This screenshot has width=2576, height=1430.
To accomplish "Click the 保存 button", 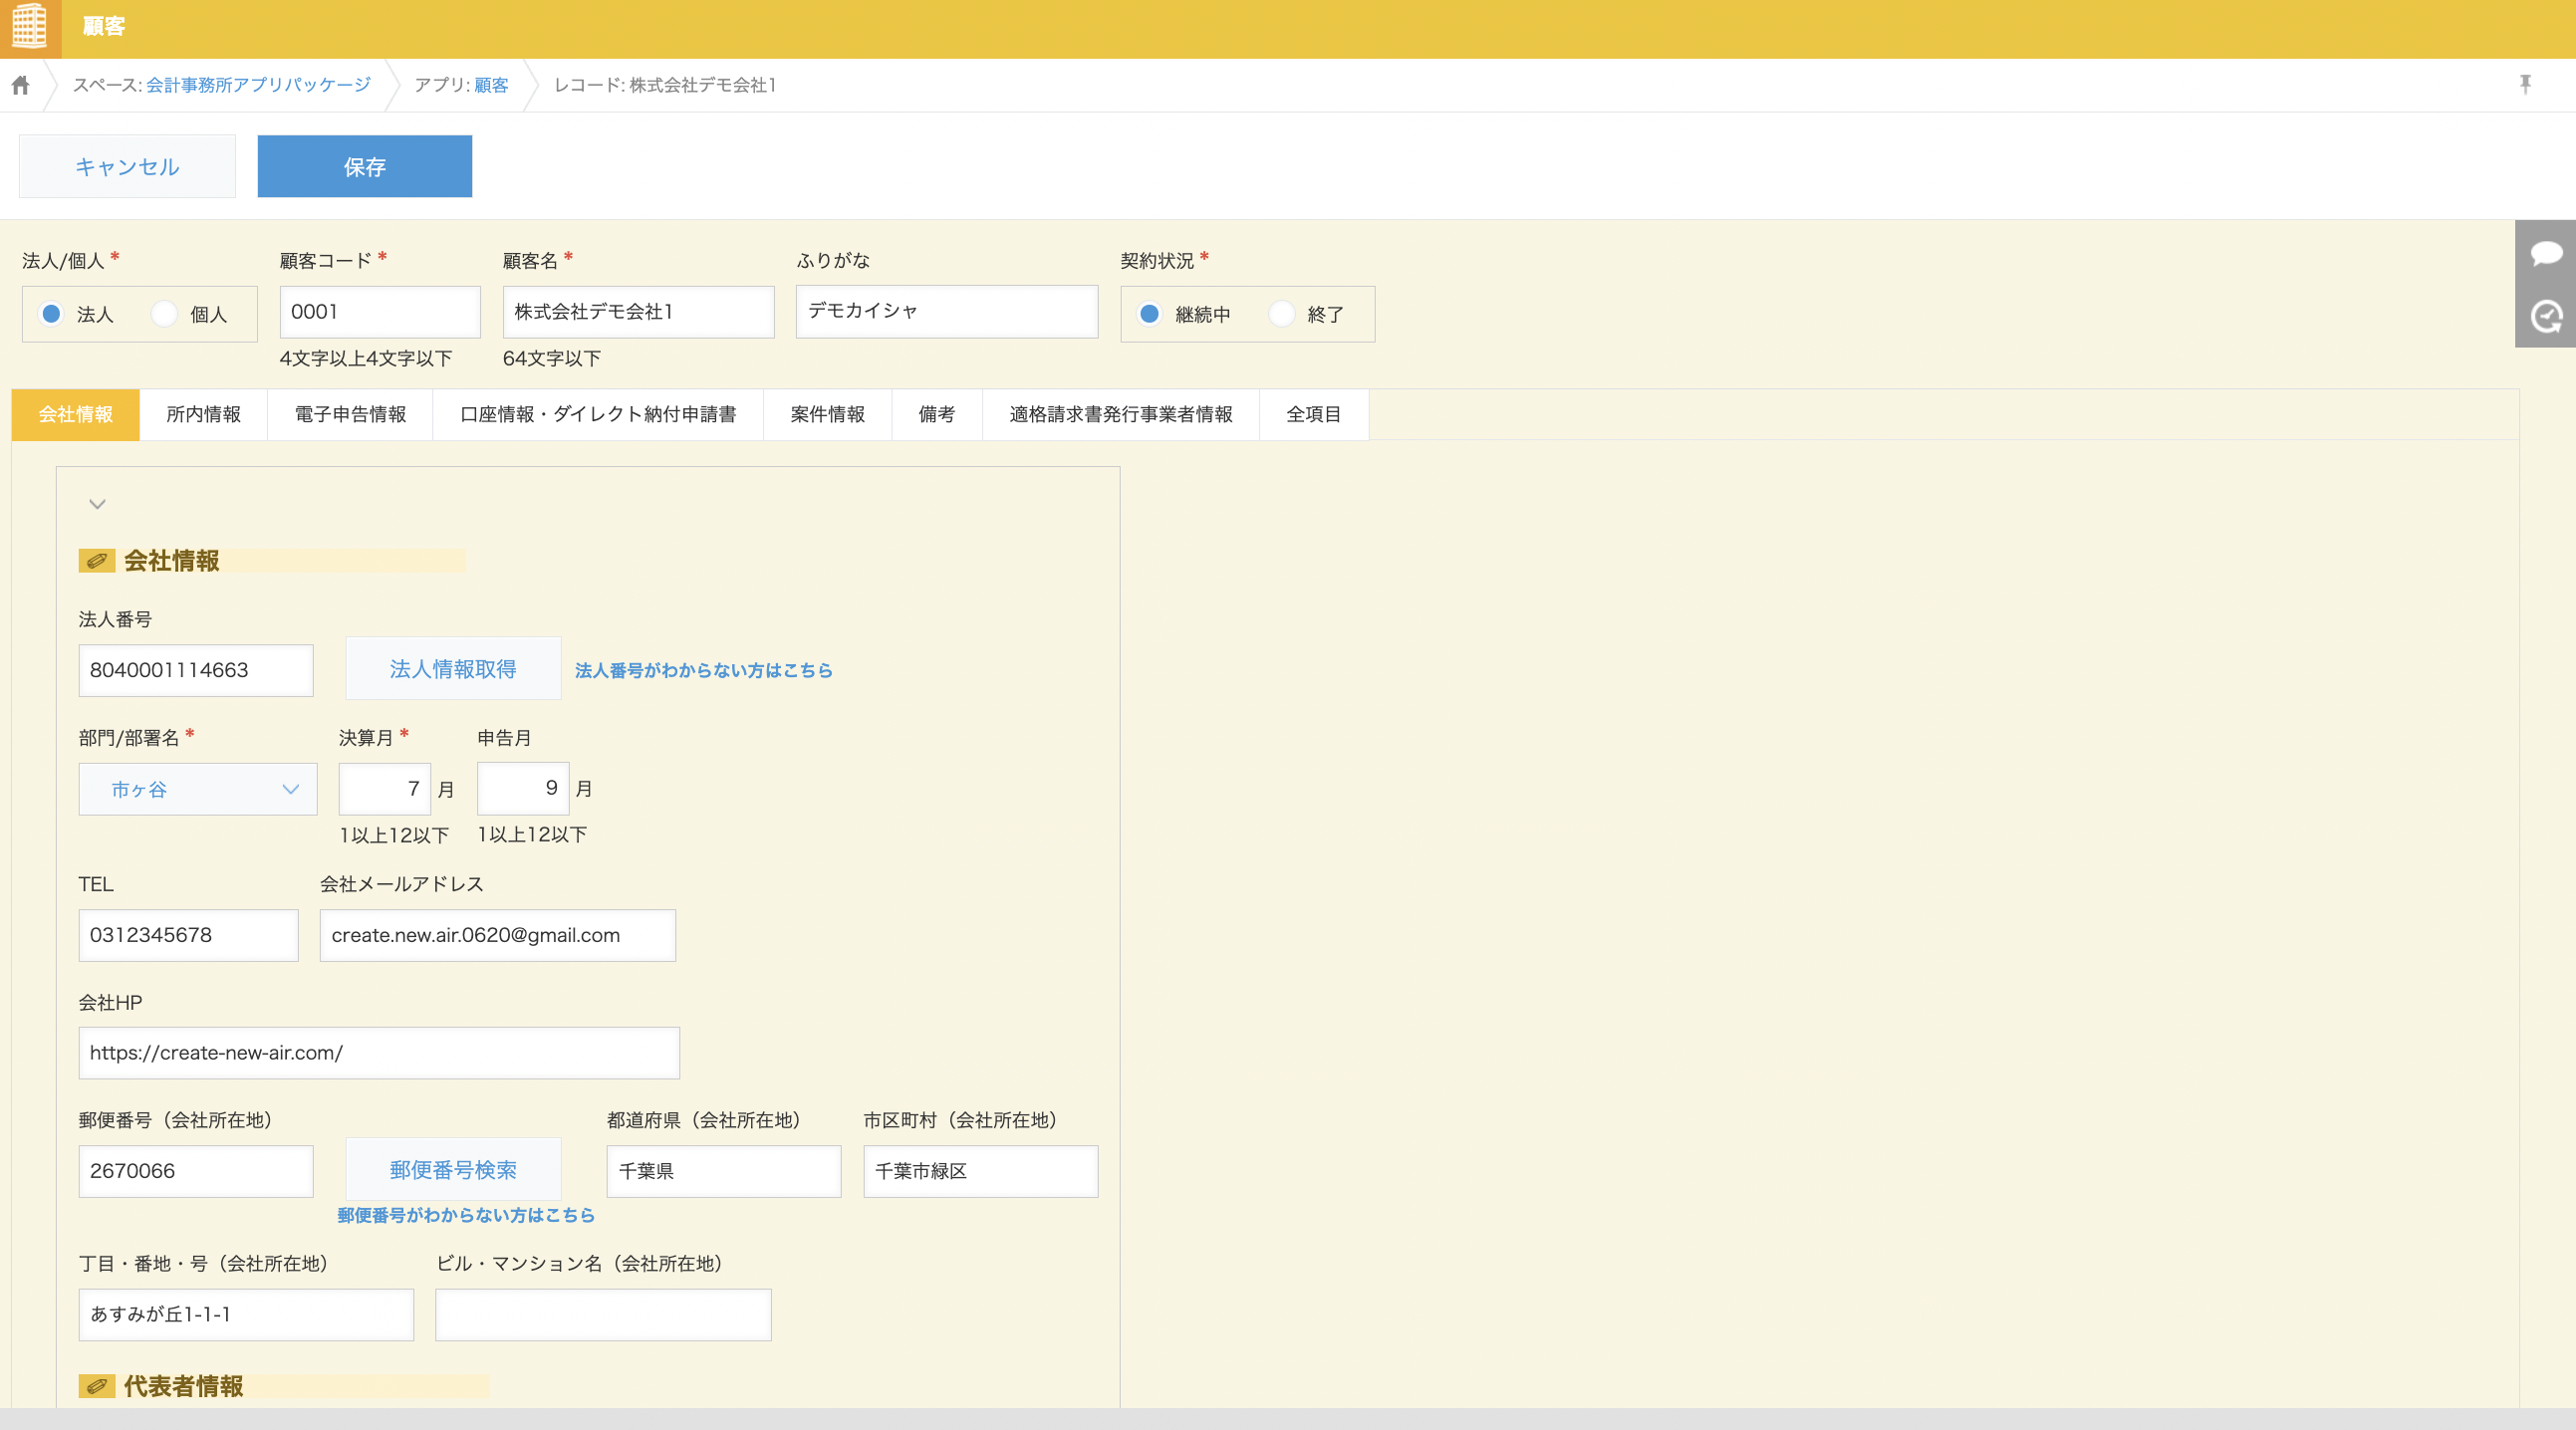I will pos(364,166).
